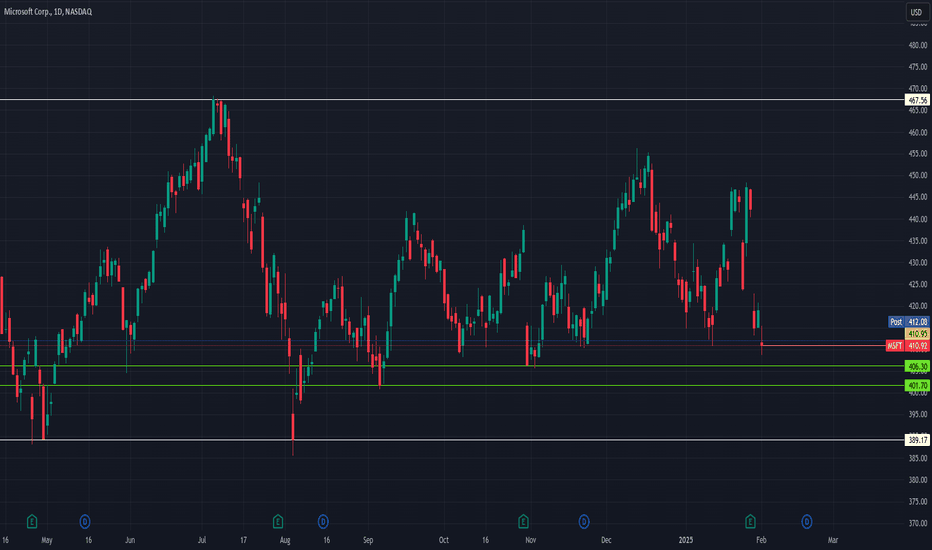Click the earnings E marker above Feb
The height and width of the screenshot is (550, 932).
click(750, 522)
